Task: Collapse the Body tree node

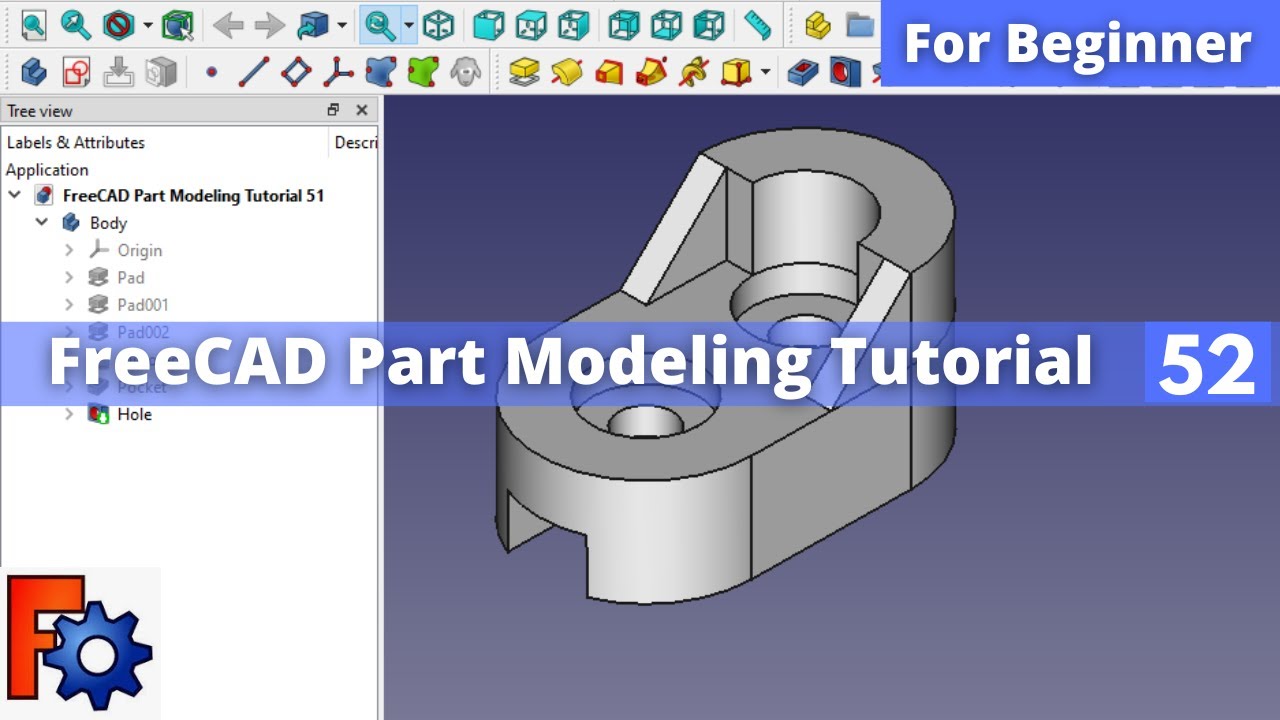Action: [x=42, y=222]
